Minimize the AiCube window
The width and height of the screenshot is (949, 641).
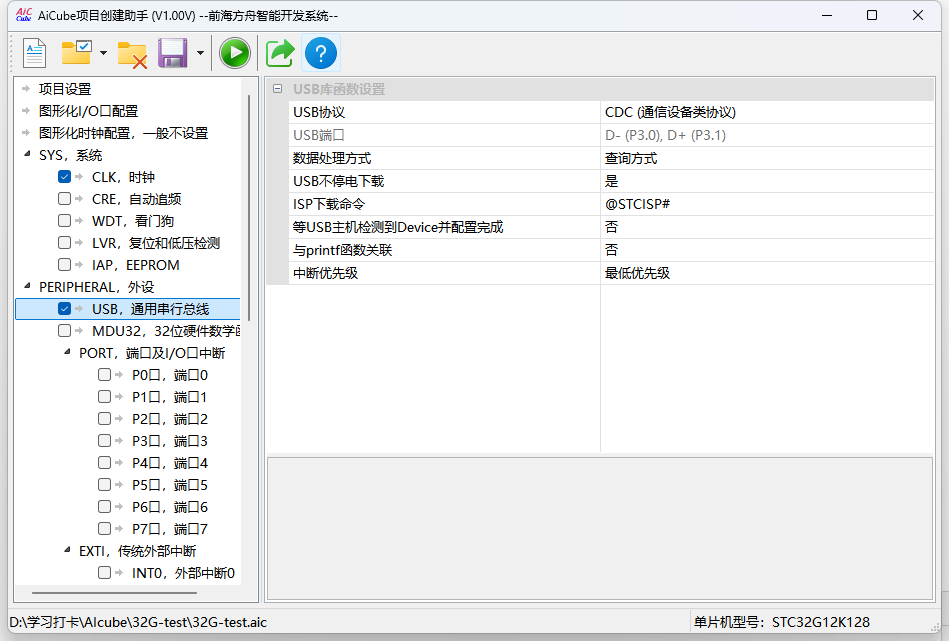pyautogui.click(x=827, y=15)
